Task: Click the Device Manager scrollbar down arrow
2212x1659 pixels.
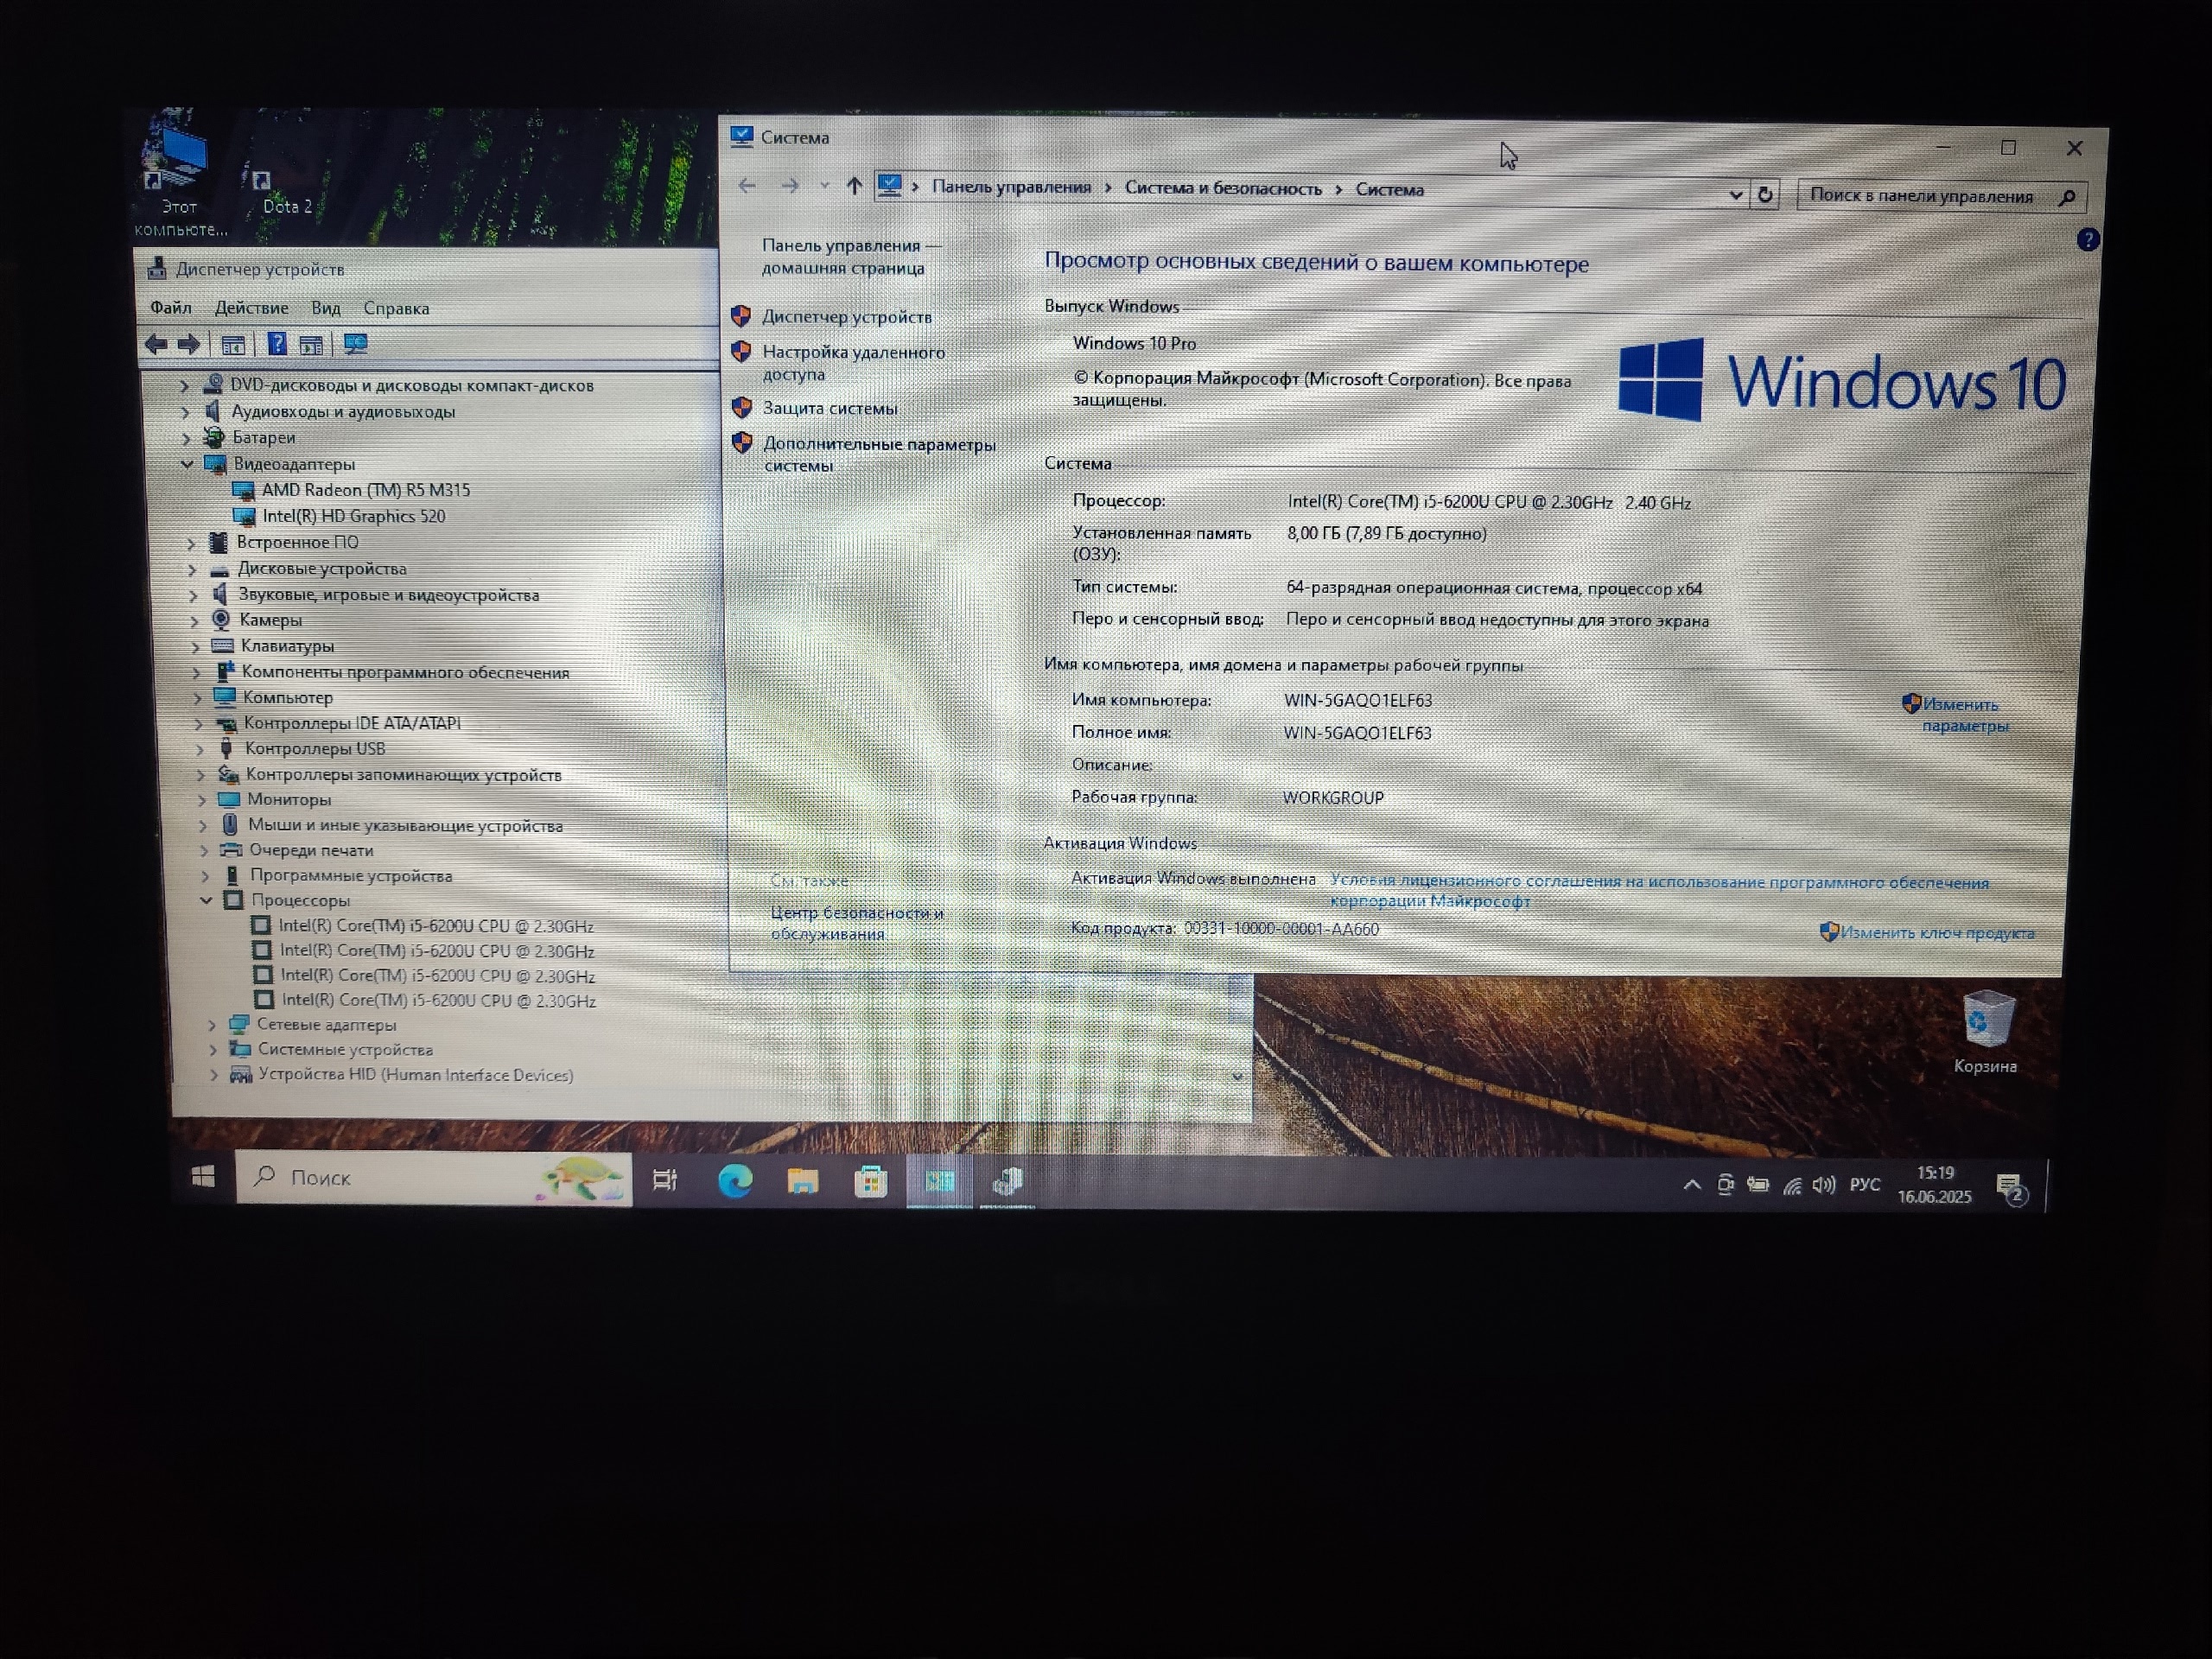Action: 1237,1077
